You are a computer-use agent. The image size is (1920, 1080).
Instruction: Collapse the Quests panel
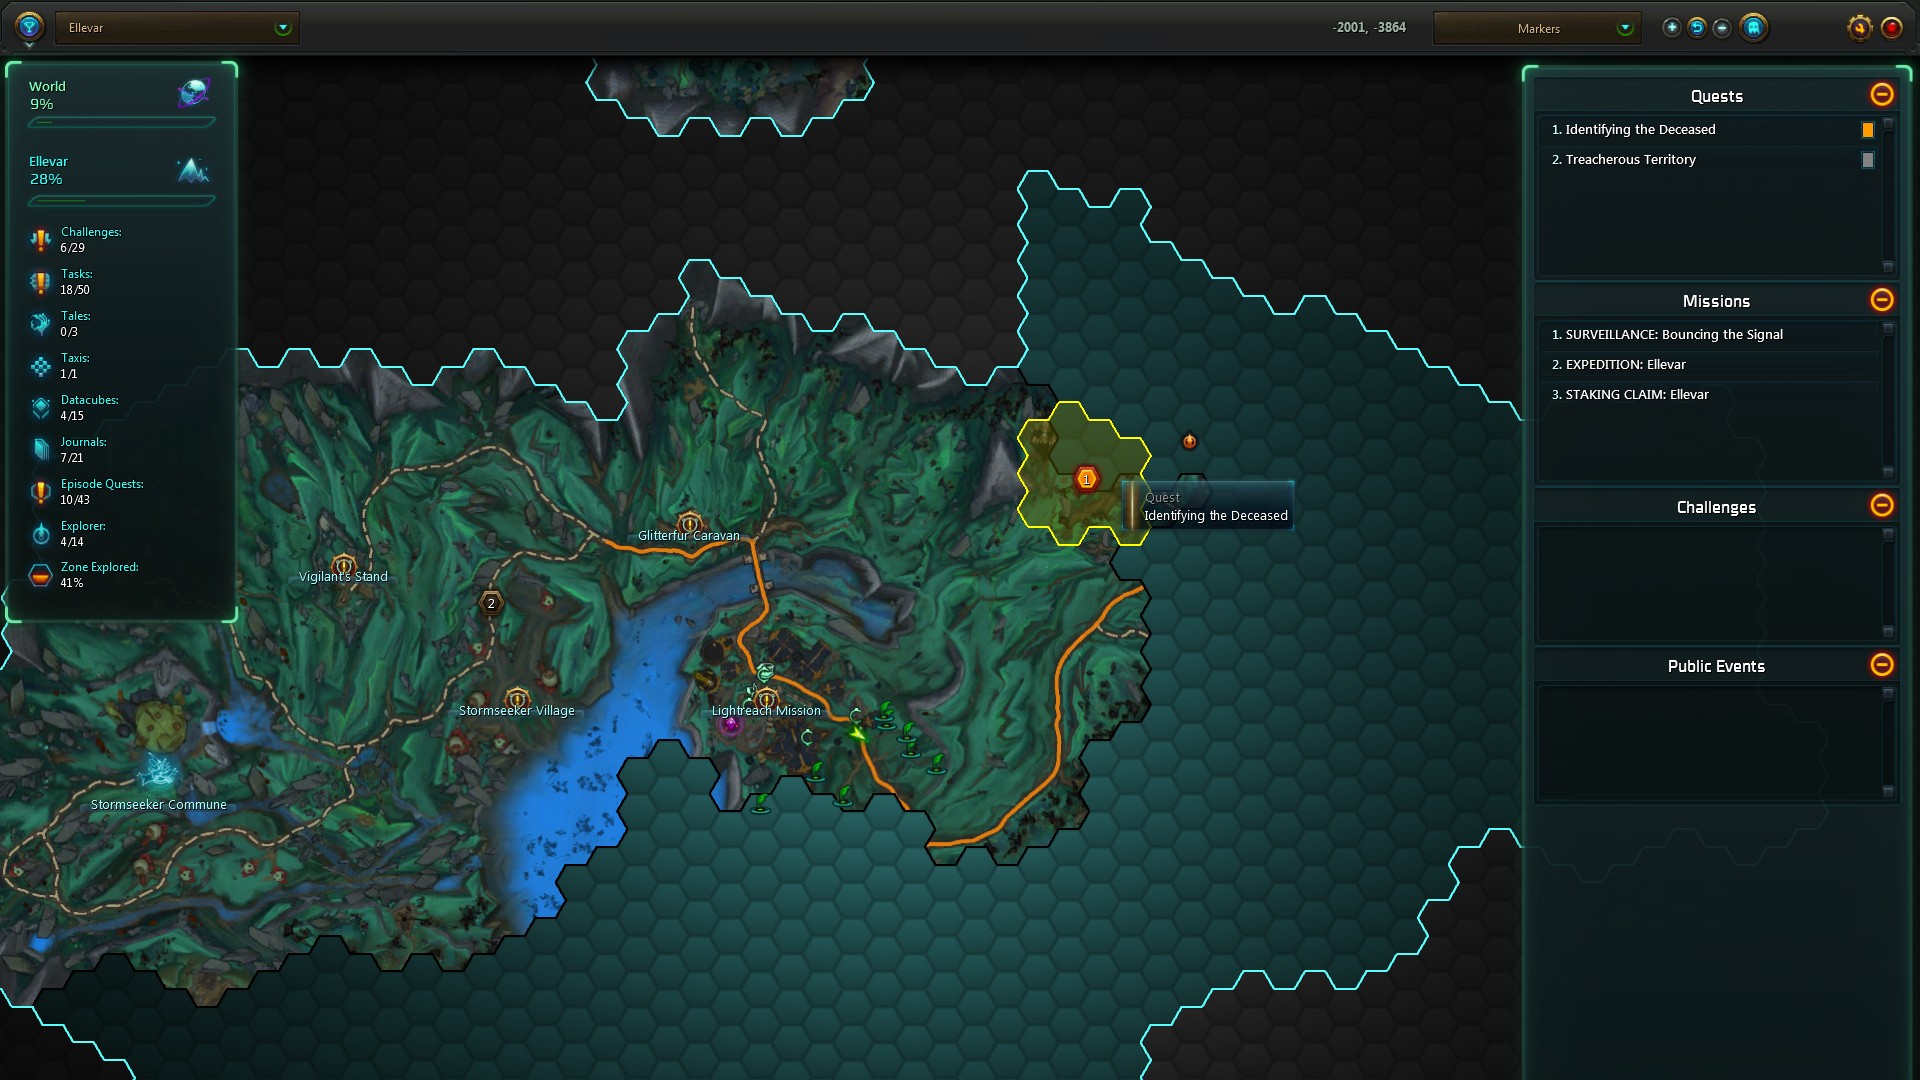pos(1881,95)
